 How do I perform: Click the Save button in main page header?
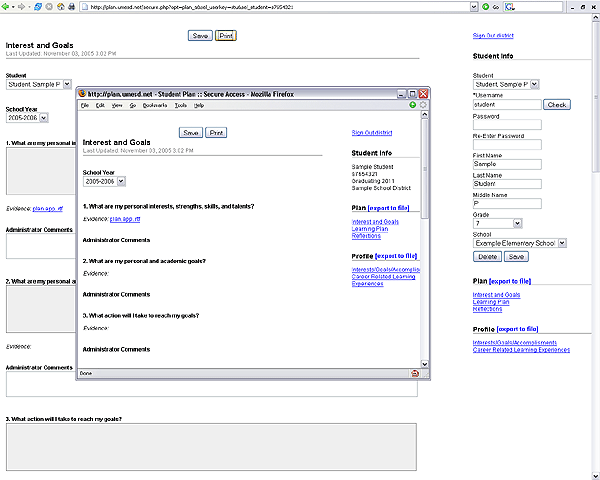[x=200, y=36]
